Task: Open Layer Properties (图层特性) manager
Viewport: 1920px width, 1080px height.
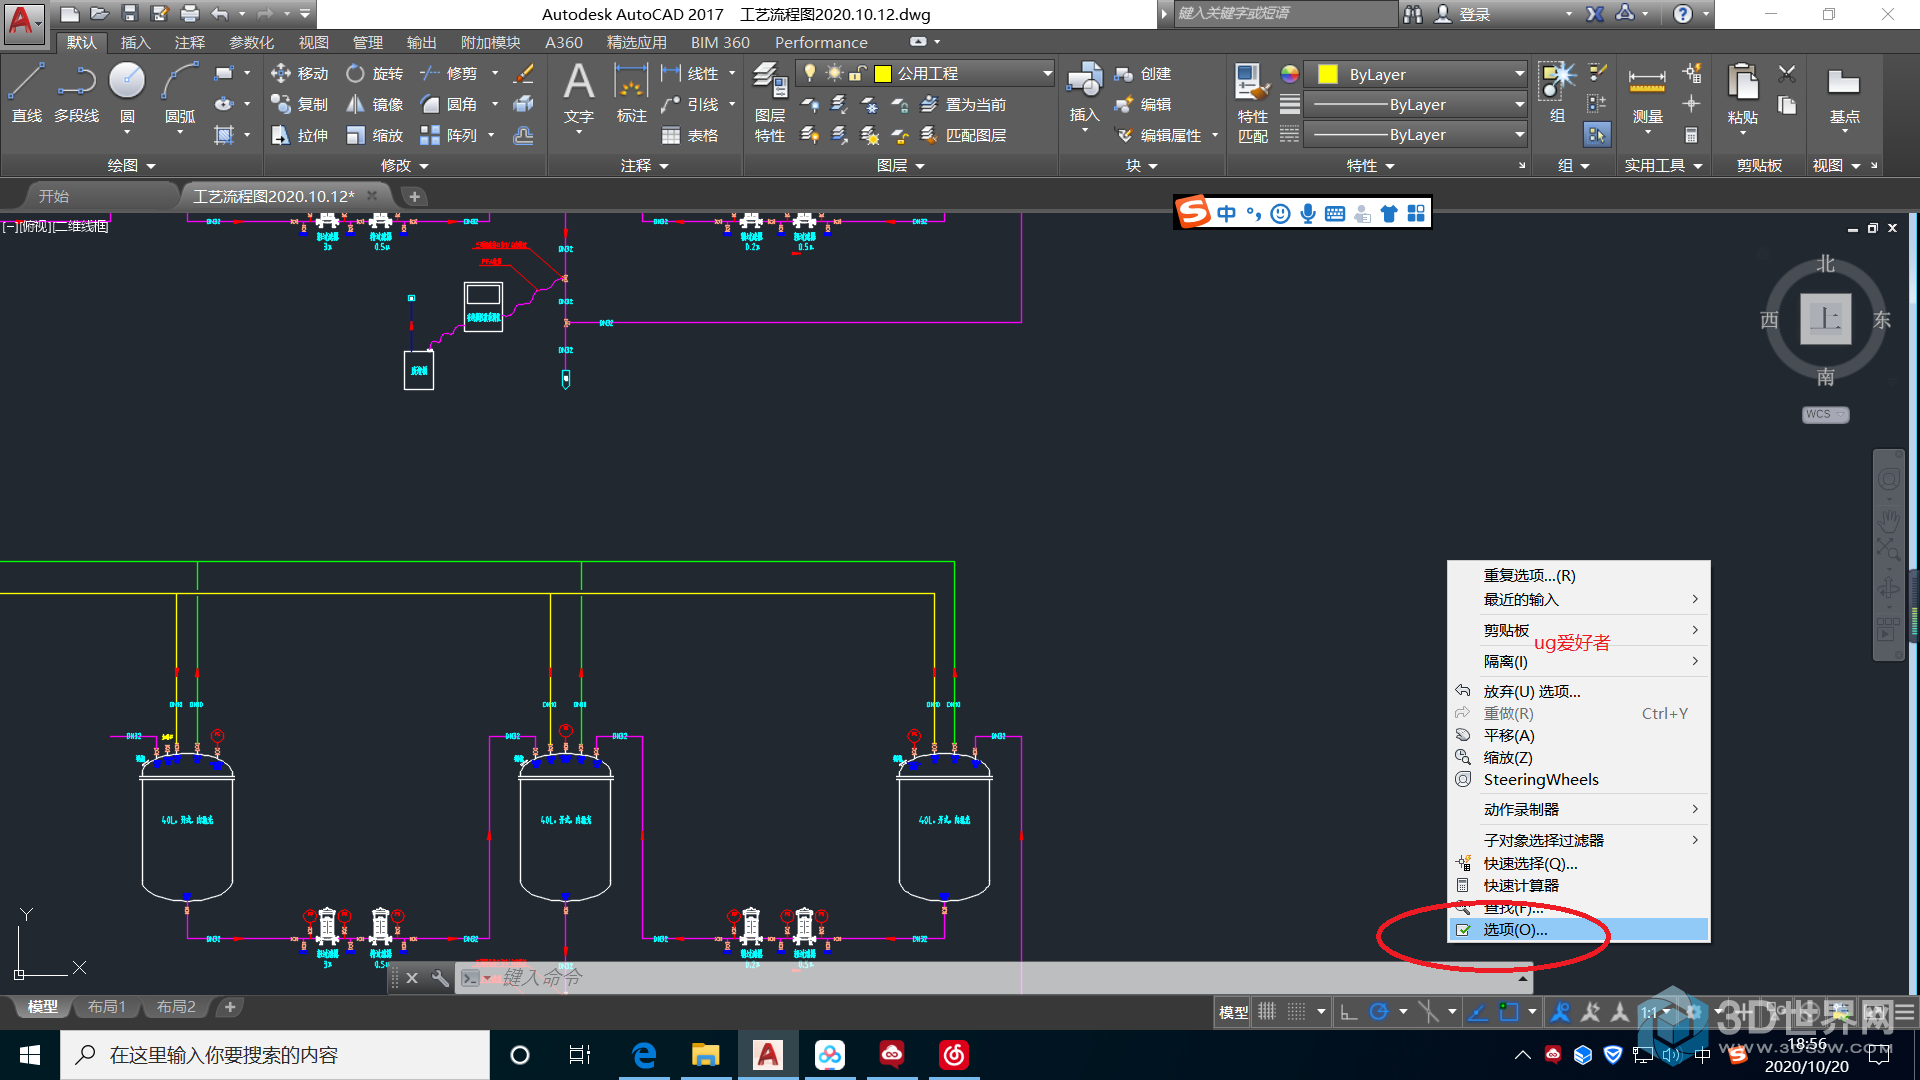Action: coord(770,101)
